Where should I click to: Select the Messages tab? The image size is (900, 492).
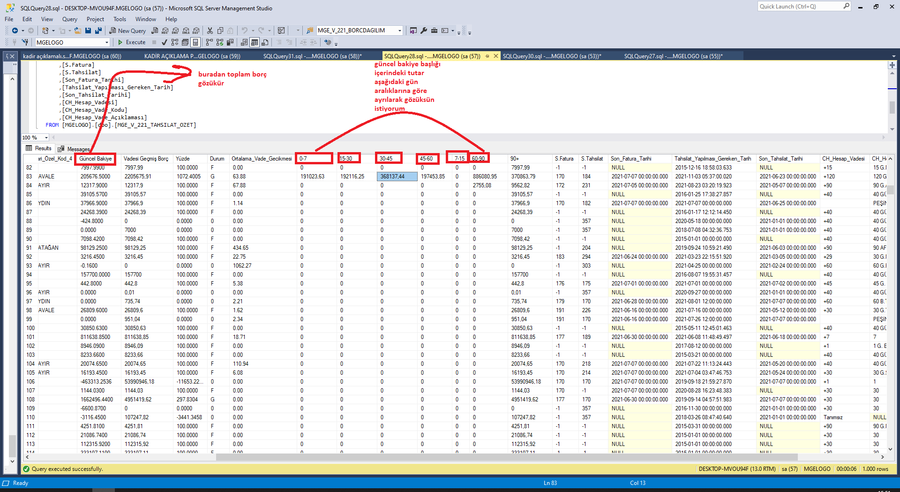click(73, 149)
